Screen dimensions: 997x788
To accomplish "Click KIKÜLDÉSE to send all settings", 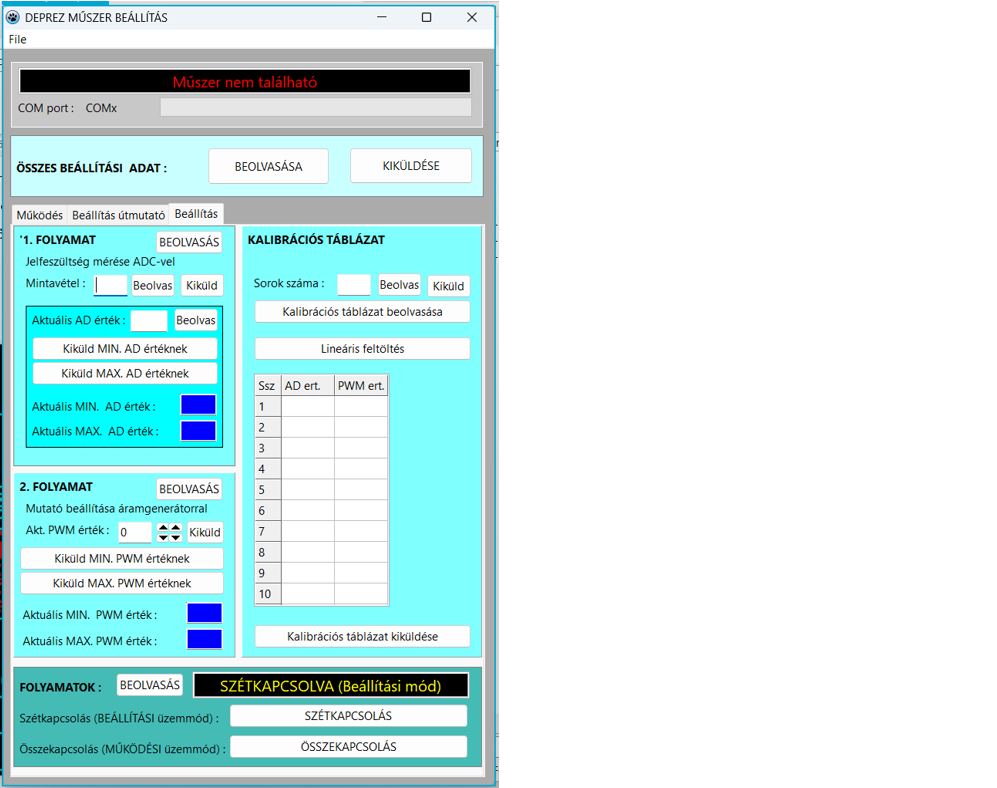I will click(x=410, y=166).
